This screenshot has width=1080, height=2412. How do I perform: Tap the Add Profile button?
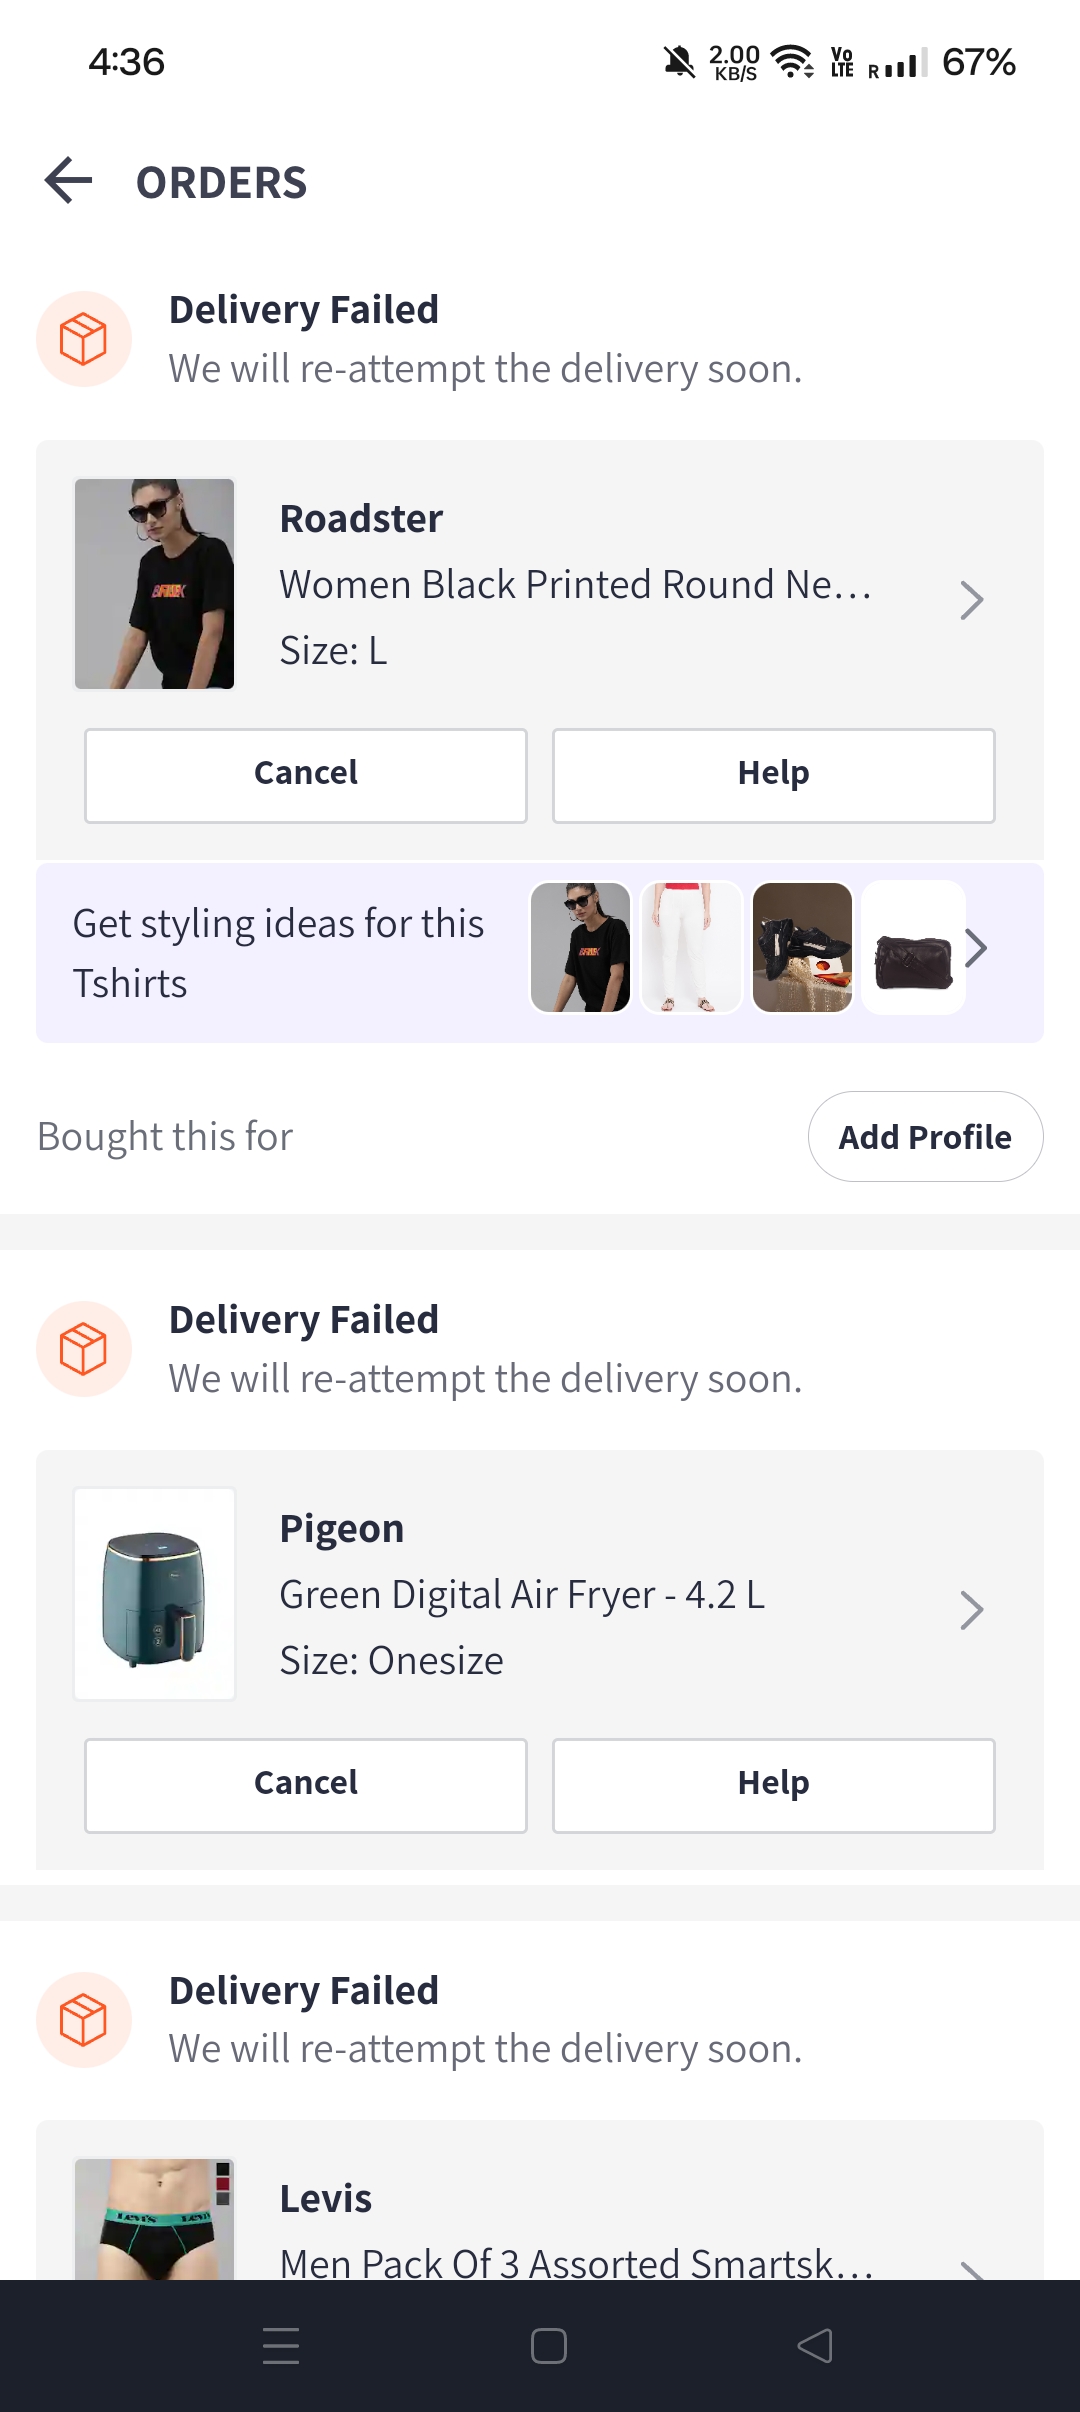pos(925,1137)
